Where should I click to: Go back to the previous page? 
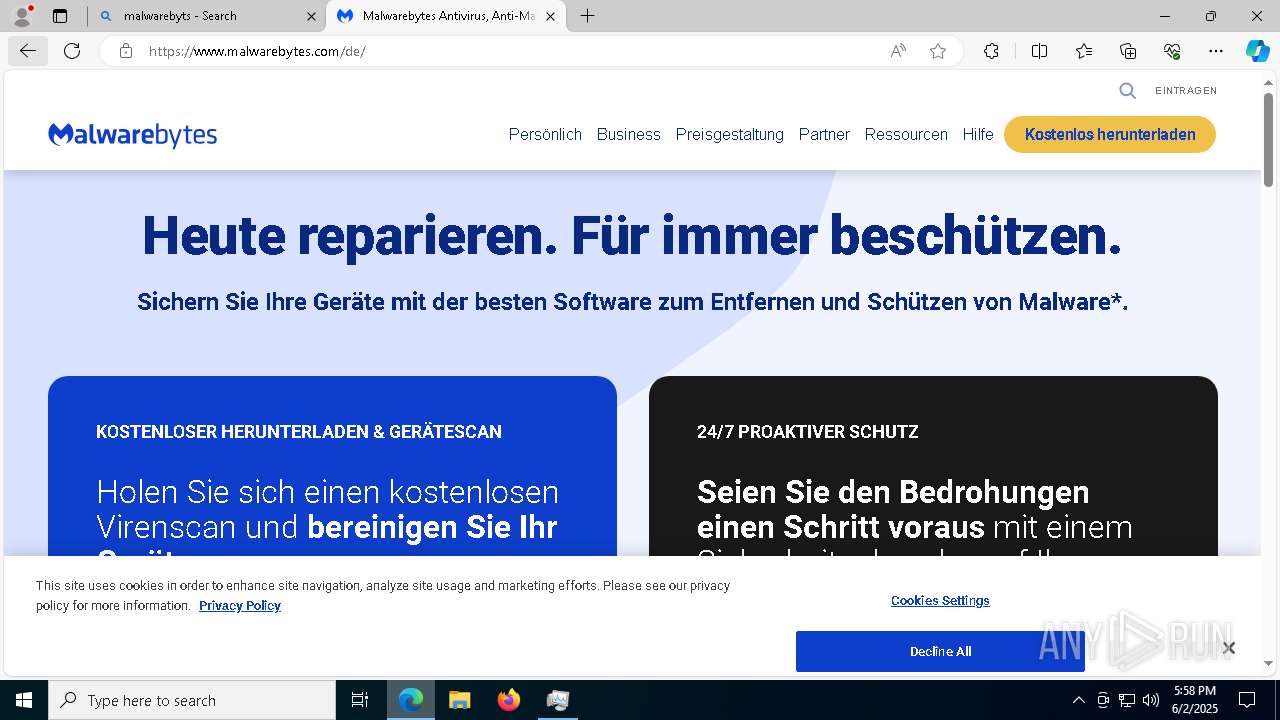point(27,51)
